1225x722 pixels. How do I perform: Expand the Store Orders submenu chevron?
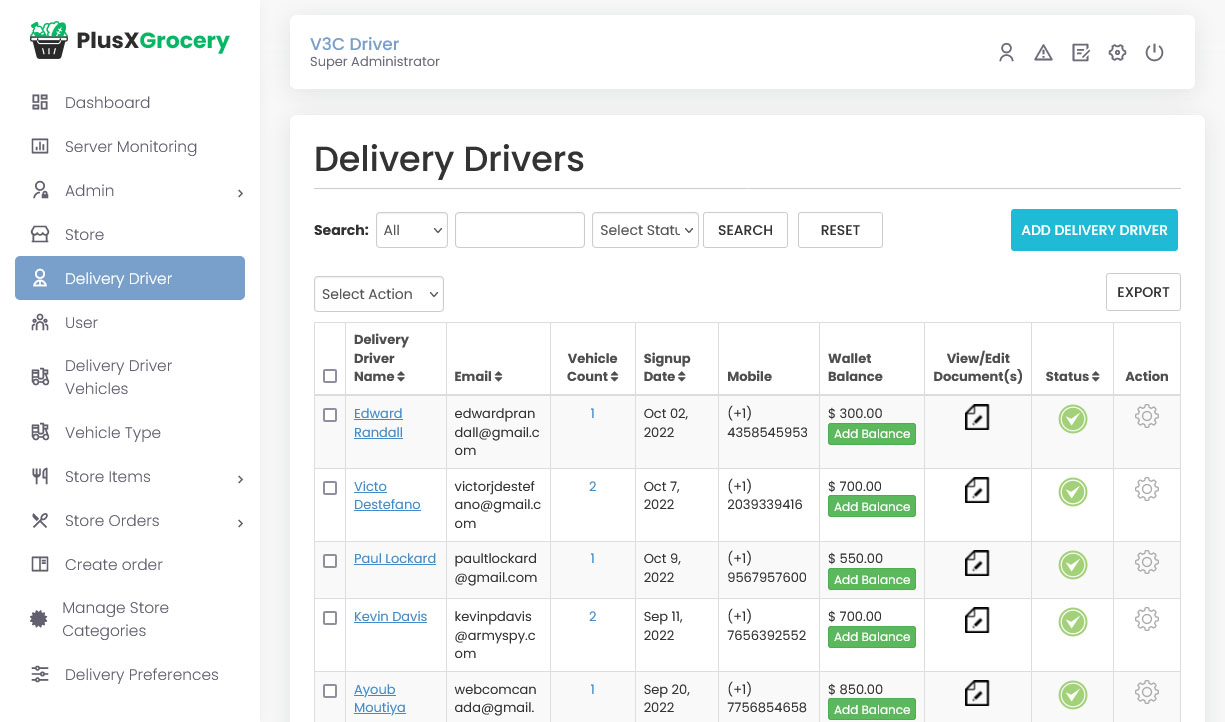click(240, 523)
